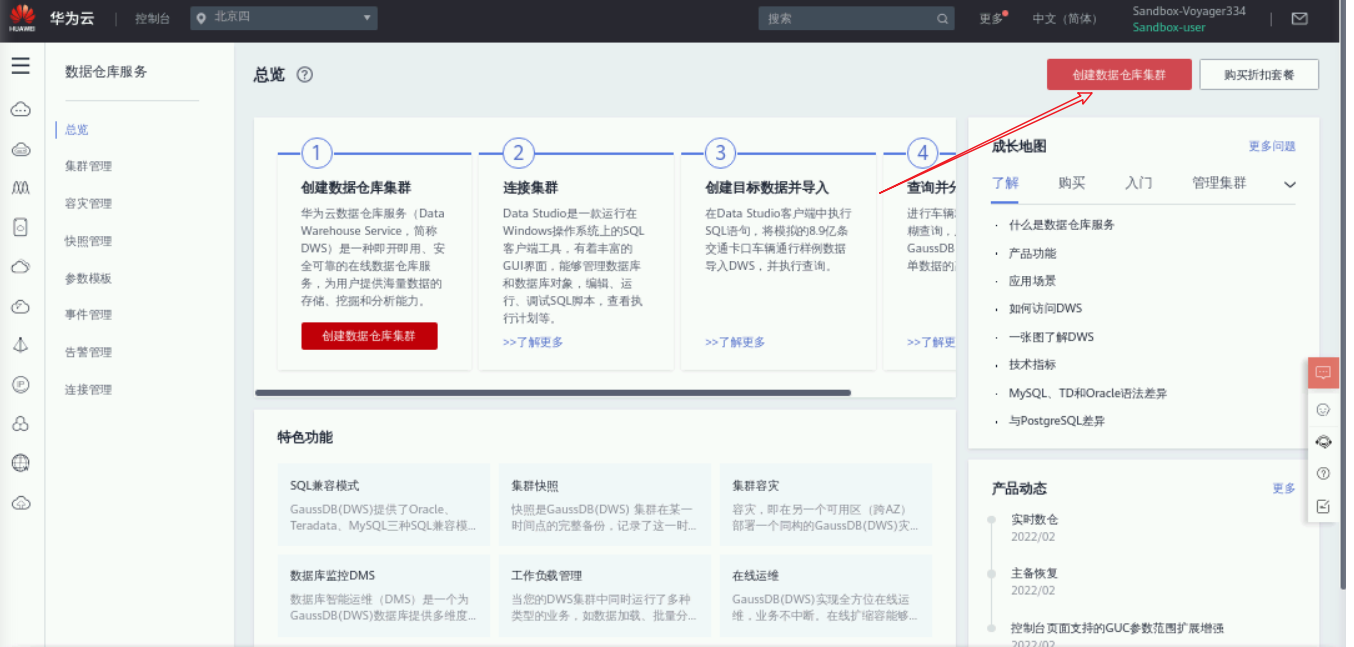Click 更多 link in 产品动态

coord(1284,488)
